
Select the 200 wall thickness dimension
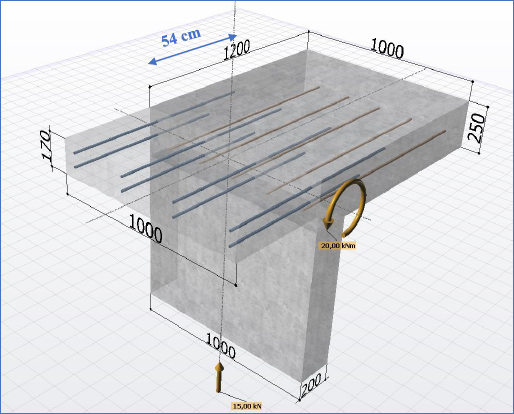pos(312,384)
